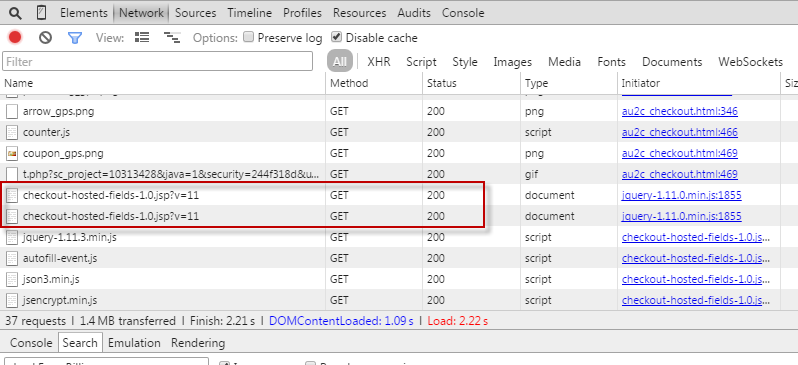The image size is (798, 365).
Task: Open the Resources tab
Action: [x=359, y=13]
